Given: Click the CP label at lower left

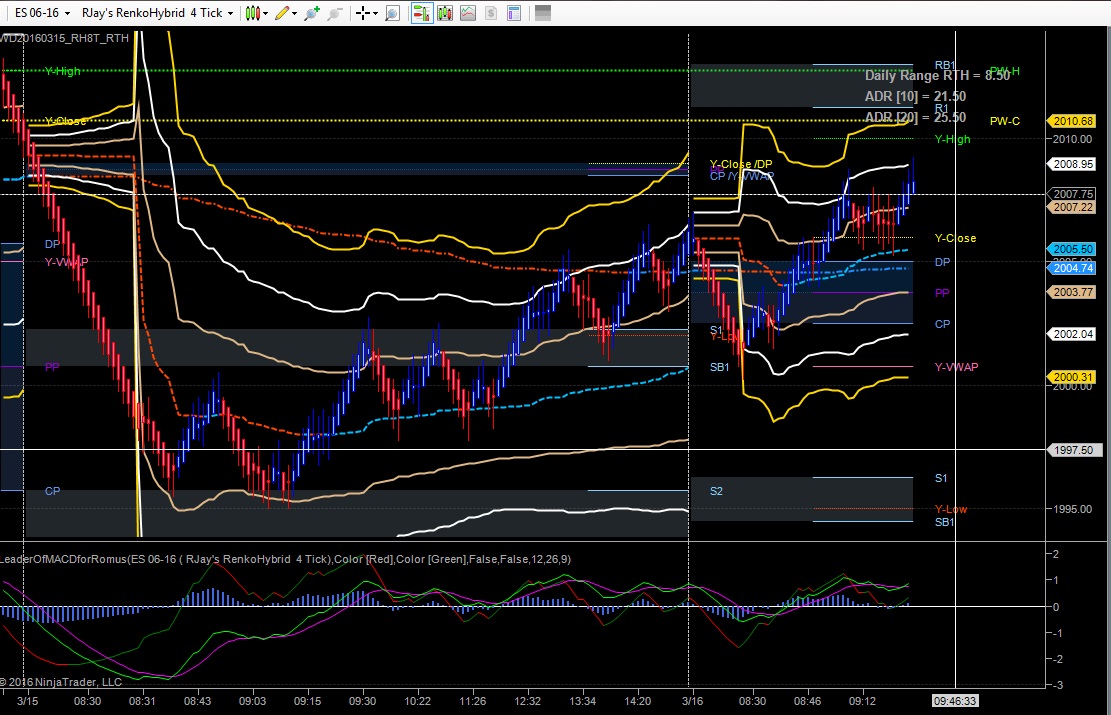Looking at the screenshot, I should point(52,491).
